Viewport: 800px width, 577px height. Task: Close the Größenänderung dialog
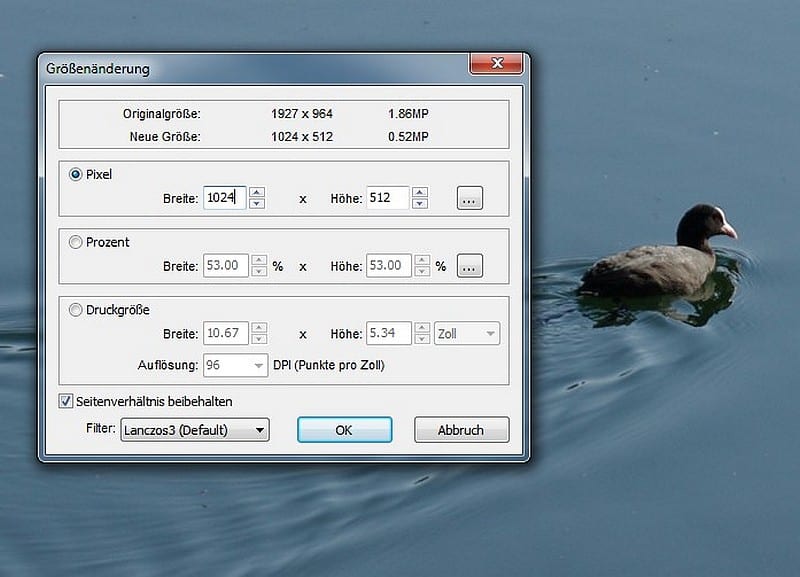click(x=496, y=63)
